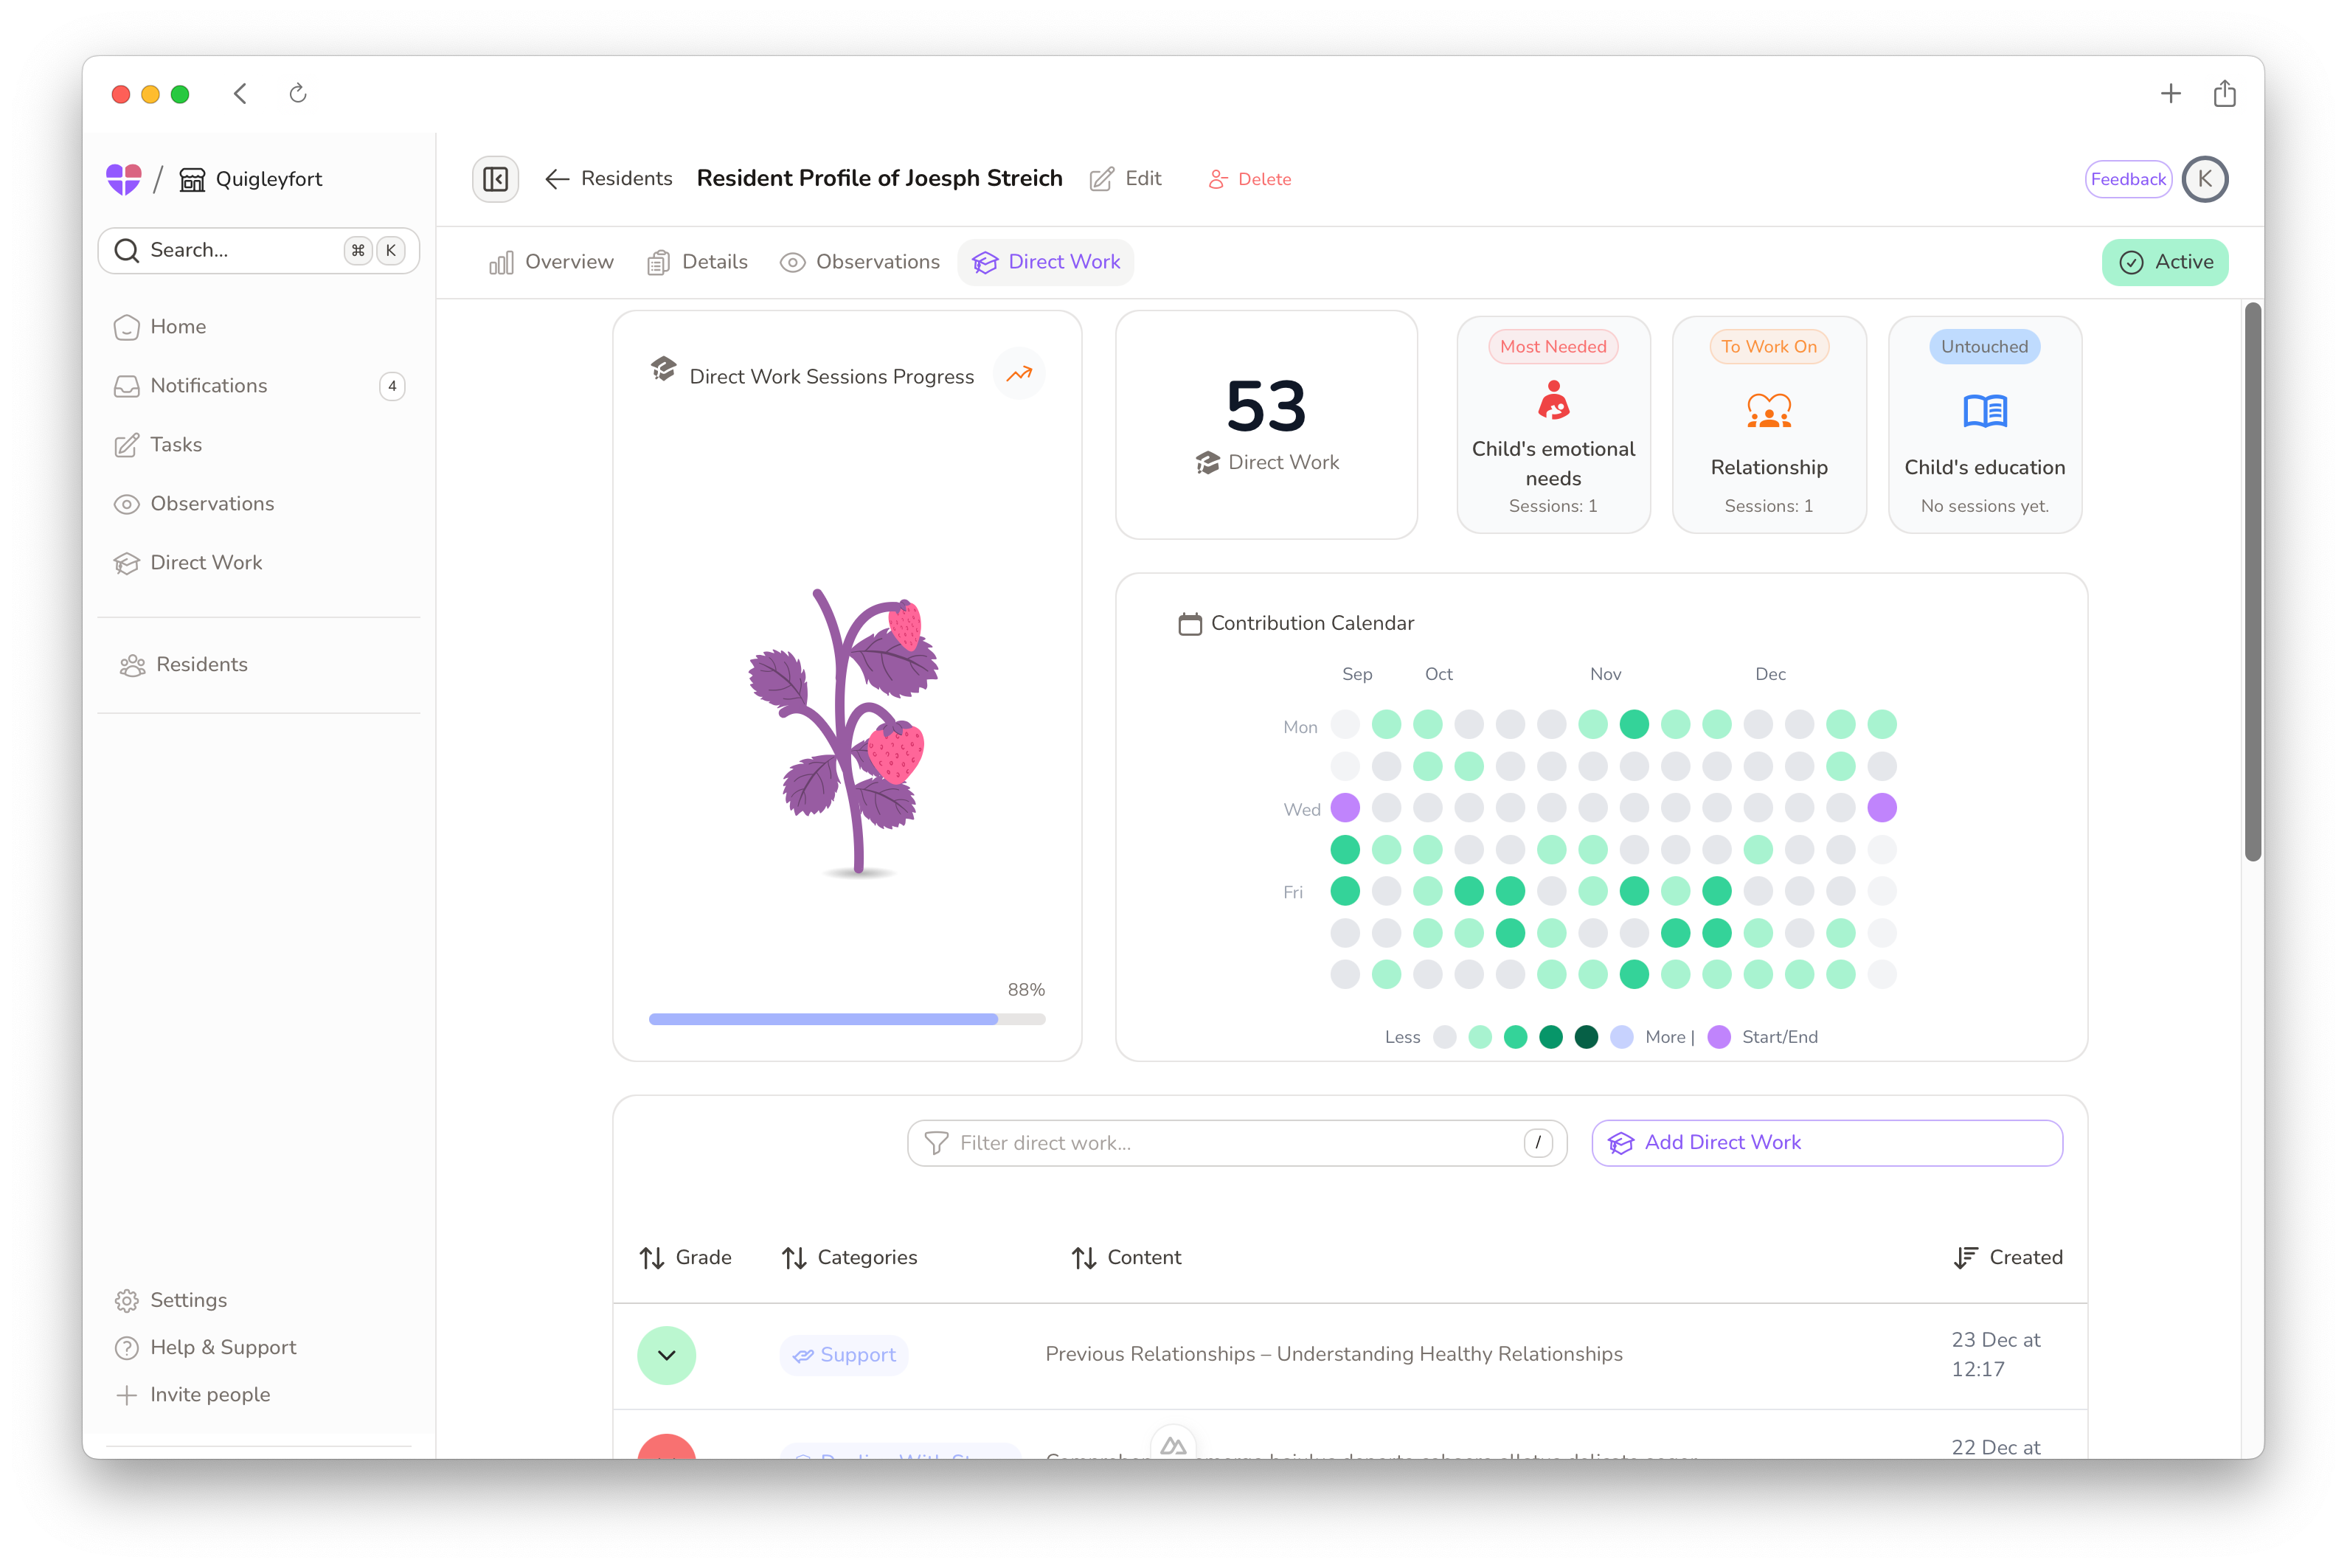Click the heart-shaped app logo

pos(124,179)
